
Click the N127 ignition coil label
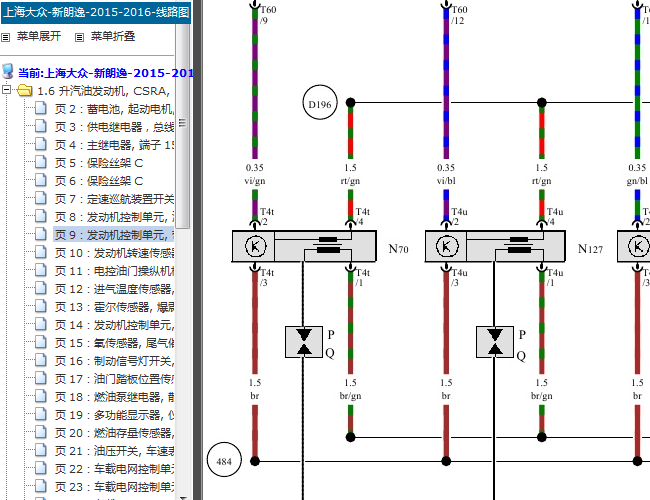[590, 249]
